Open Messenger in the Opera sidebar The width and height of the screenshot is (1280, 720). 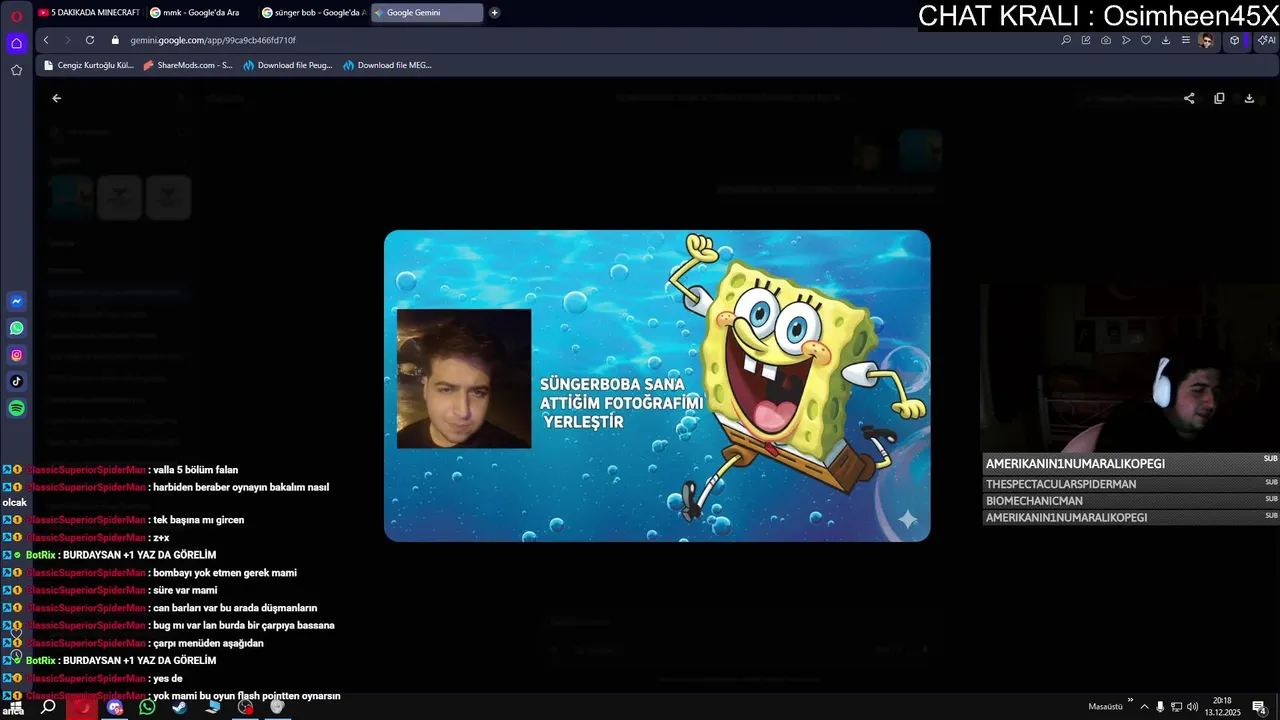click(17, 301)
